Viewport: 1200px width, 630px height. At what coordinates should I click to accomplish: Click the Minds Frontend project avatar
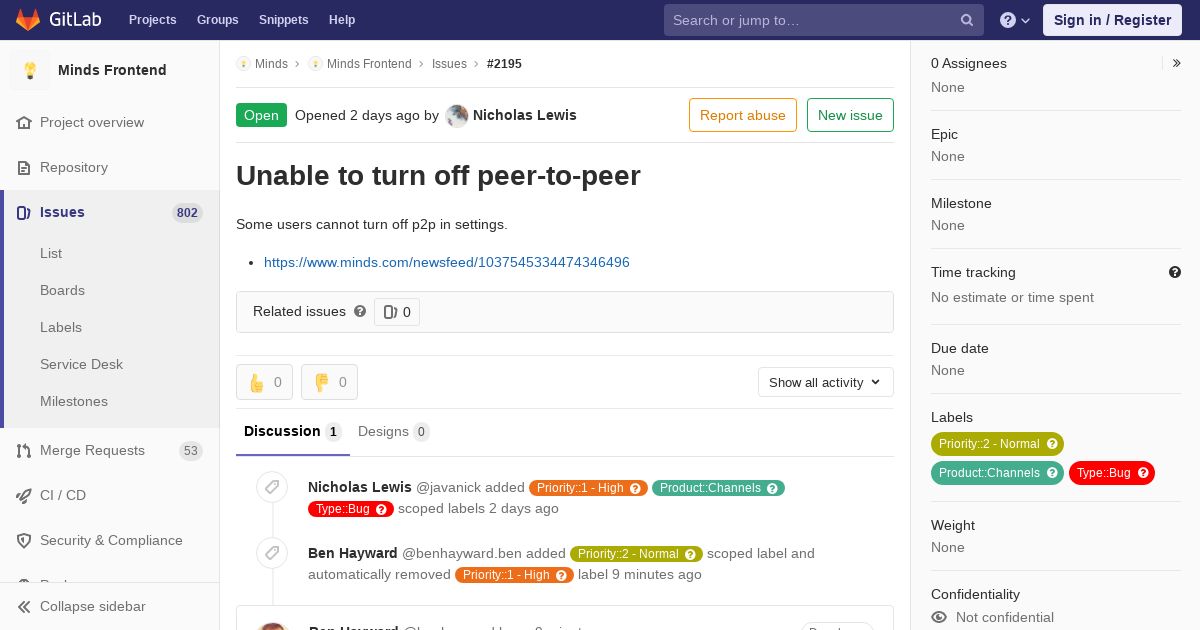30,70
